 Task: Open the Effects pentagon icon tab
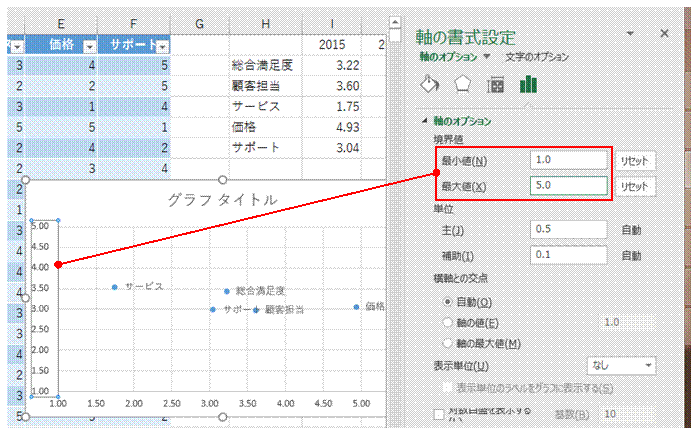pos(461,85)
